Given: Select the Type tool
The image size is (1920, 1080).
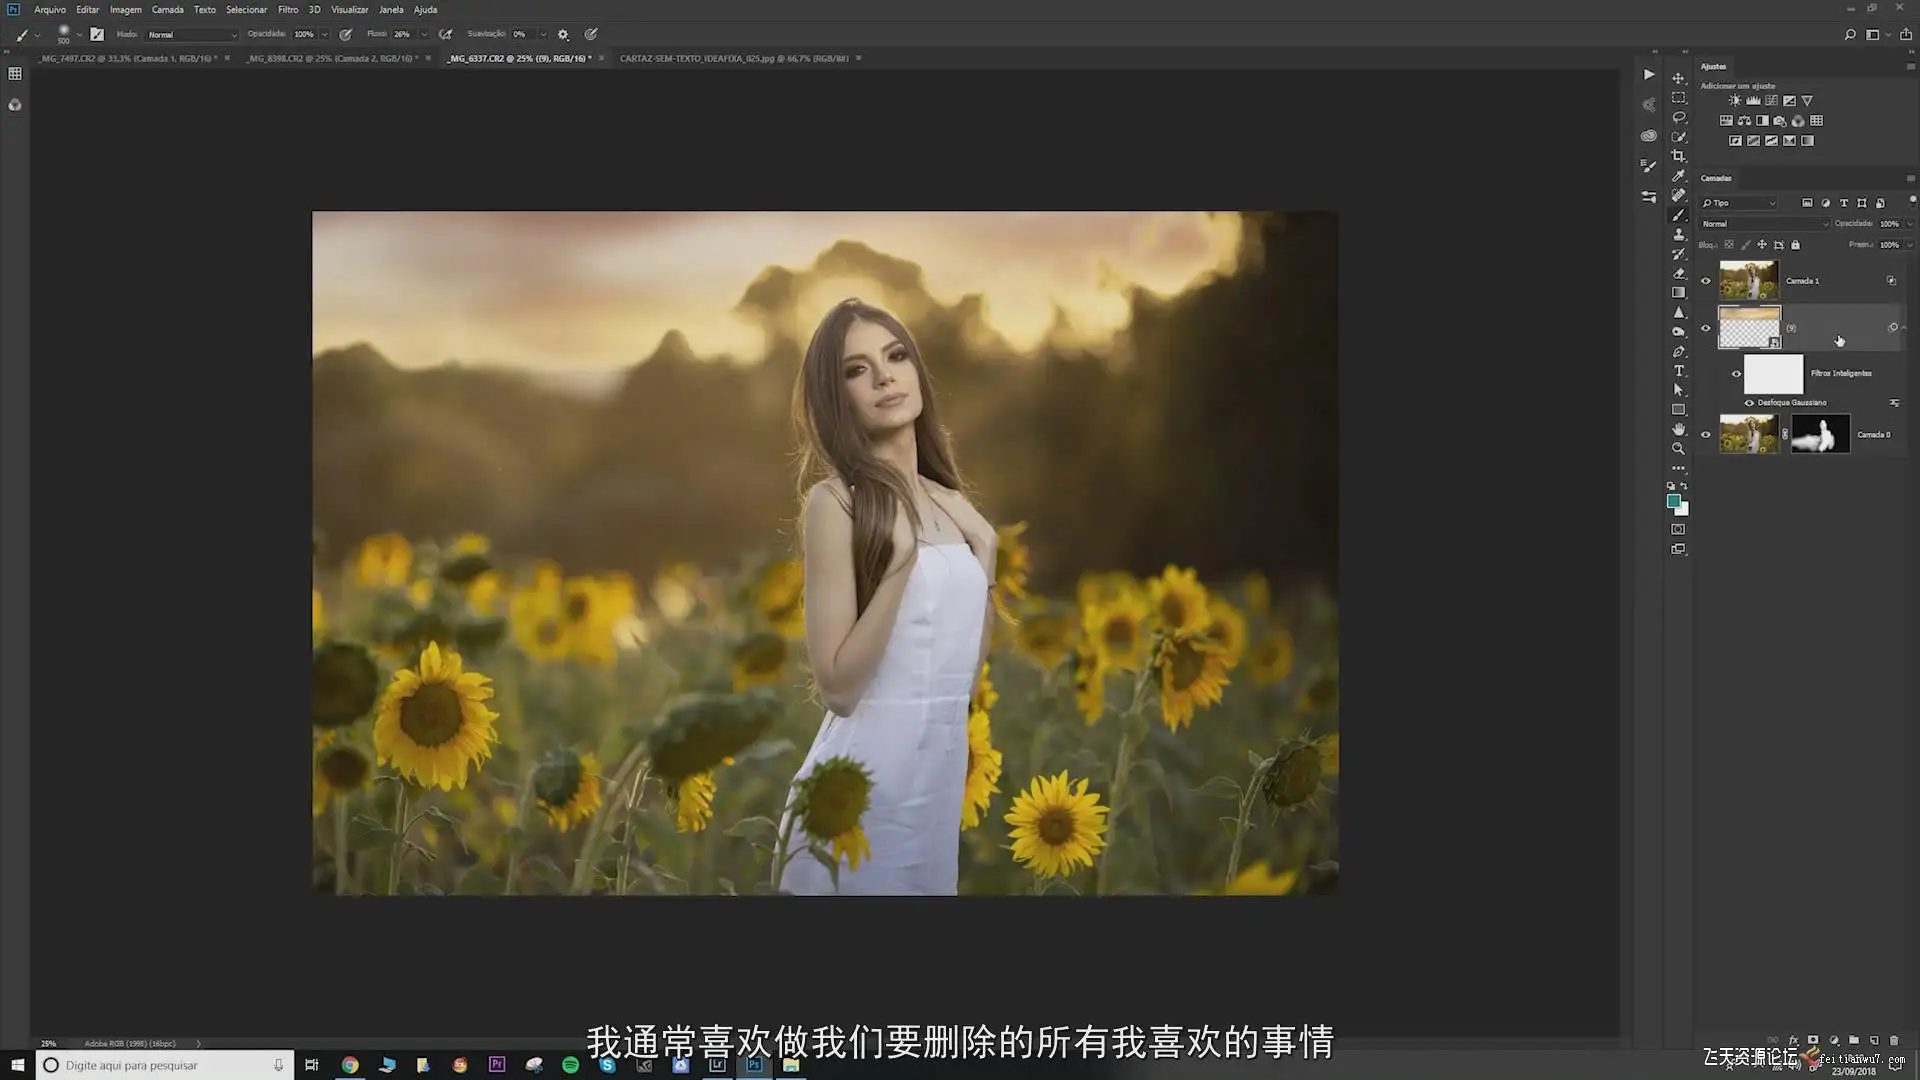Looking at the screenshot, I should coord(1679,371).
